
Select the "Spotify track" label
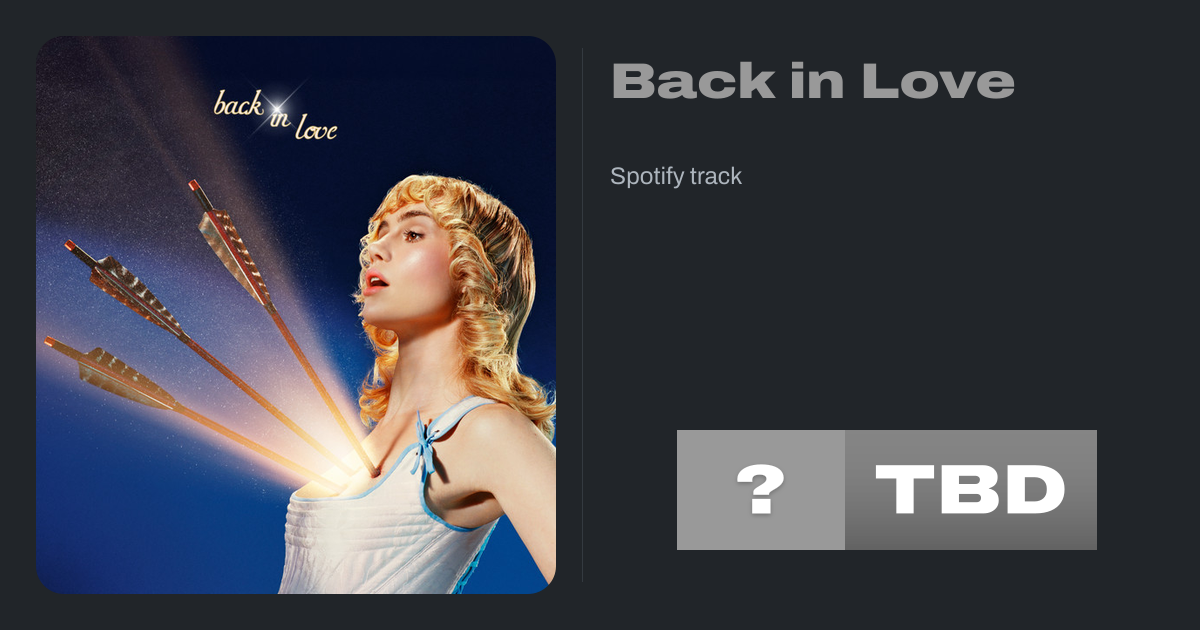click(676, 177)
